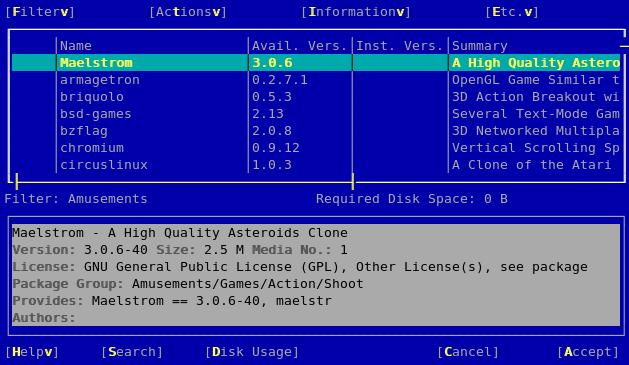Screen dimensions: 629x365
Task: Select the briquolo package row
Action: point(316,97)
